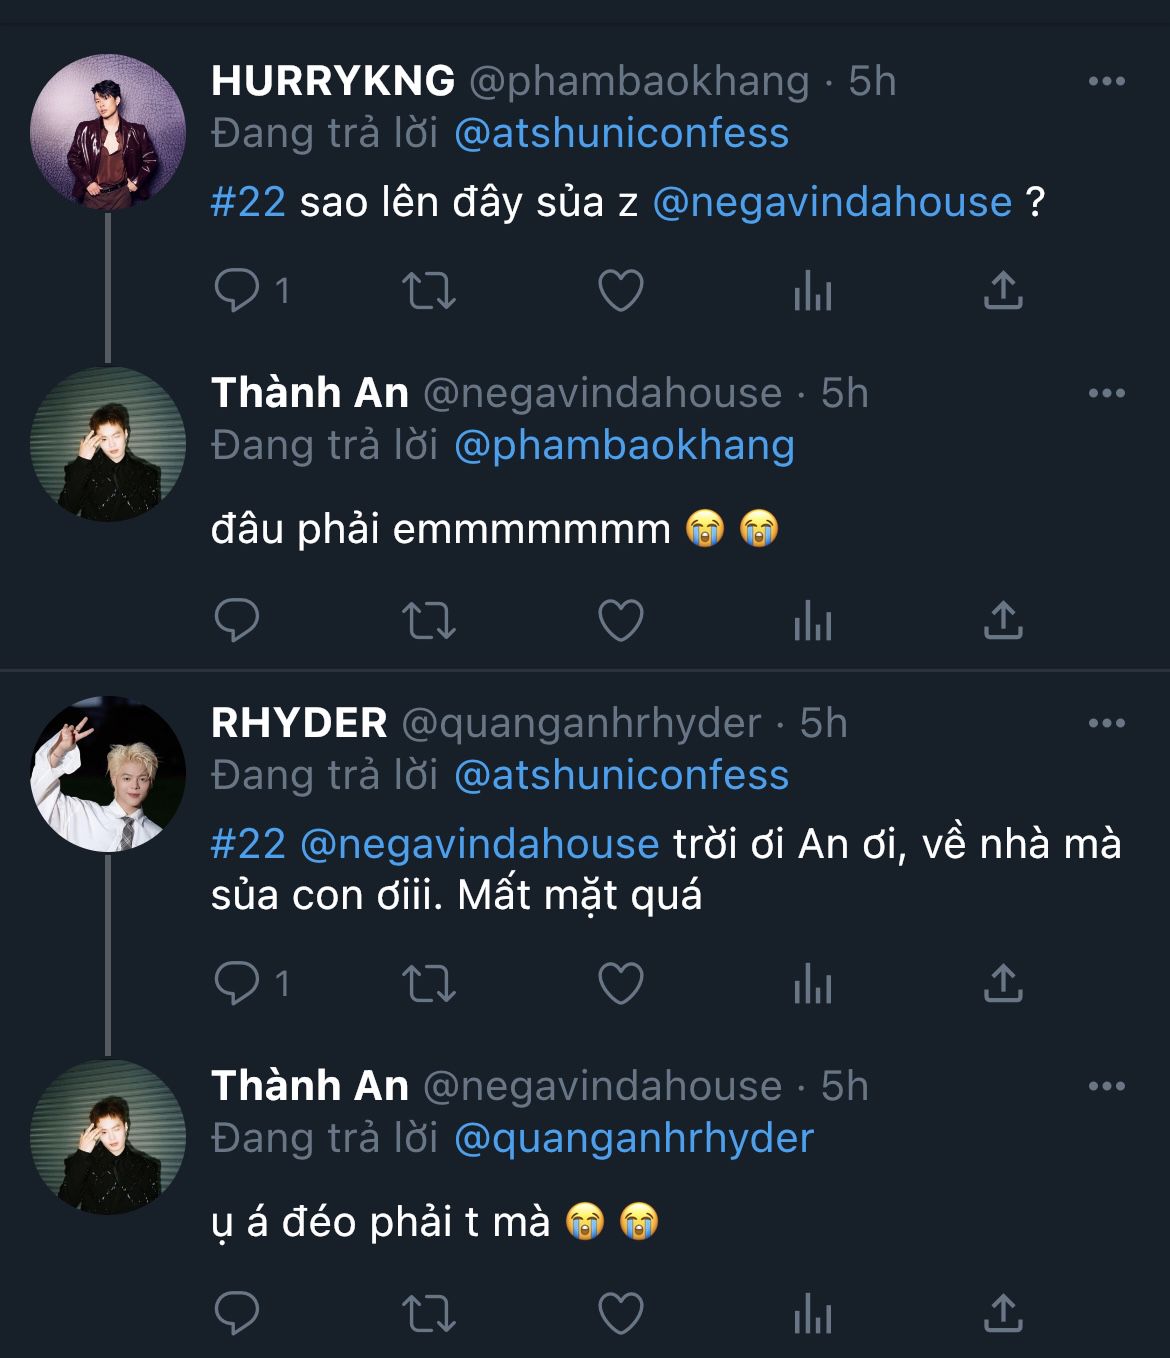The width and height of the screenshot is (1170, 1358).
Task: Like RHYDER's tweet
Action: tap(620, 984)
